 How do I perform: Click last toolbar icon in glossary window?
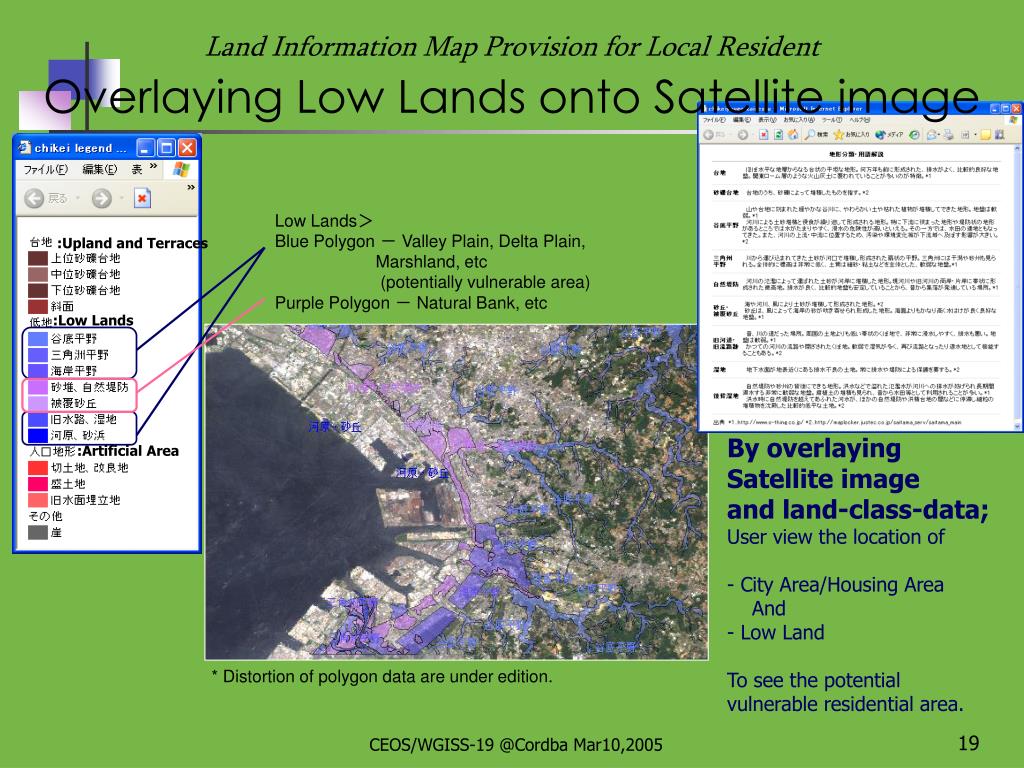click(999, 135)
